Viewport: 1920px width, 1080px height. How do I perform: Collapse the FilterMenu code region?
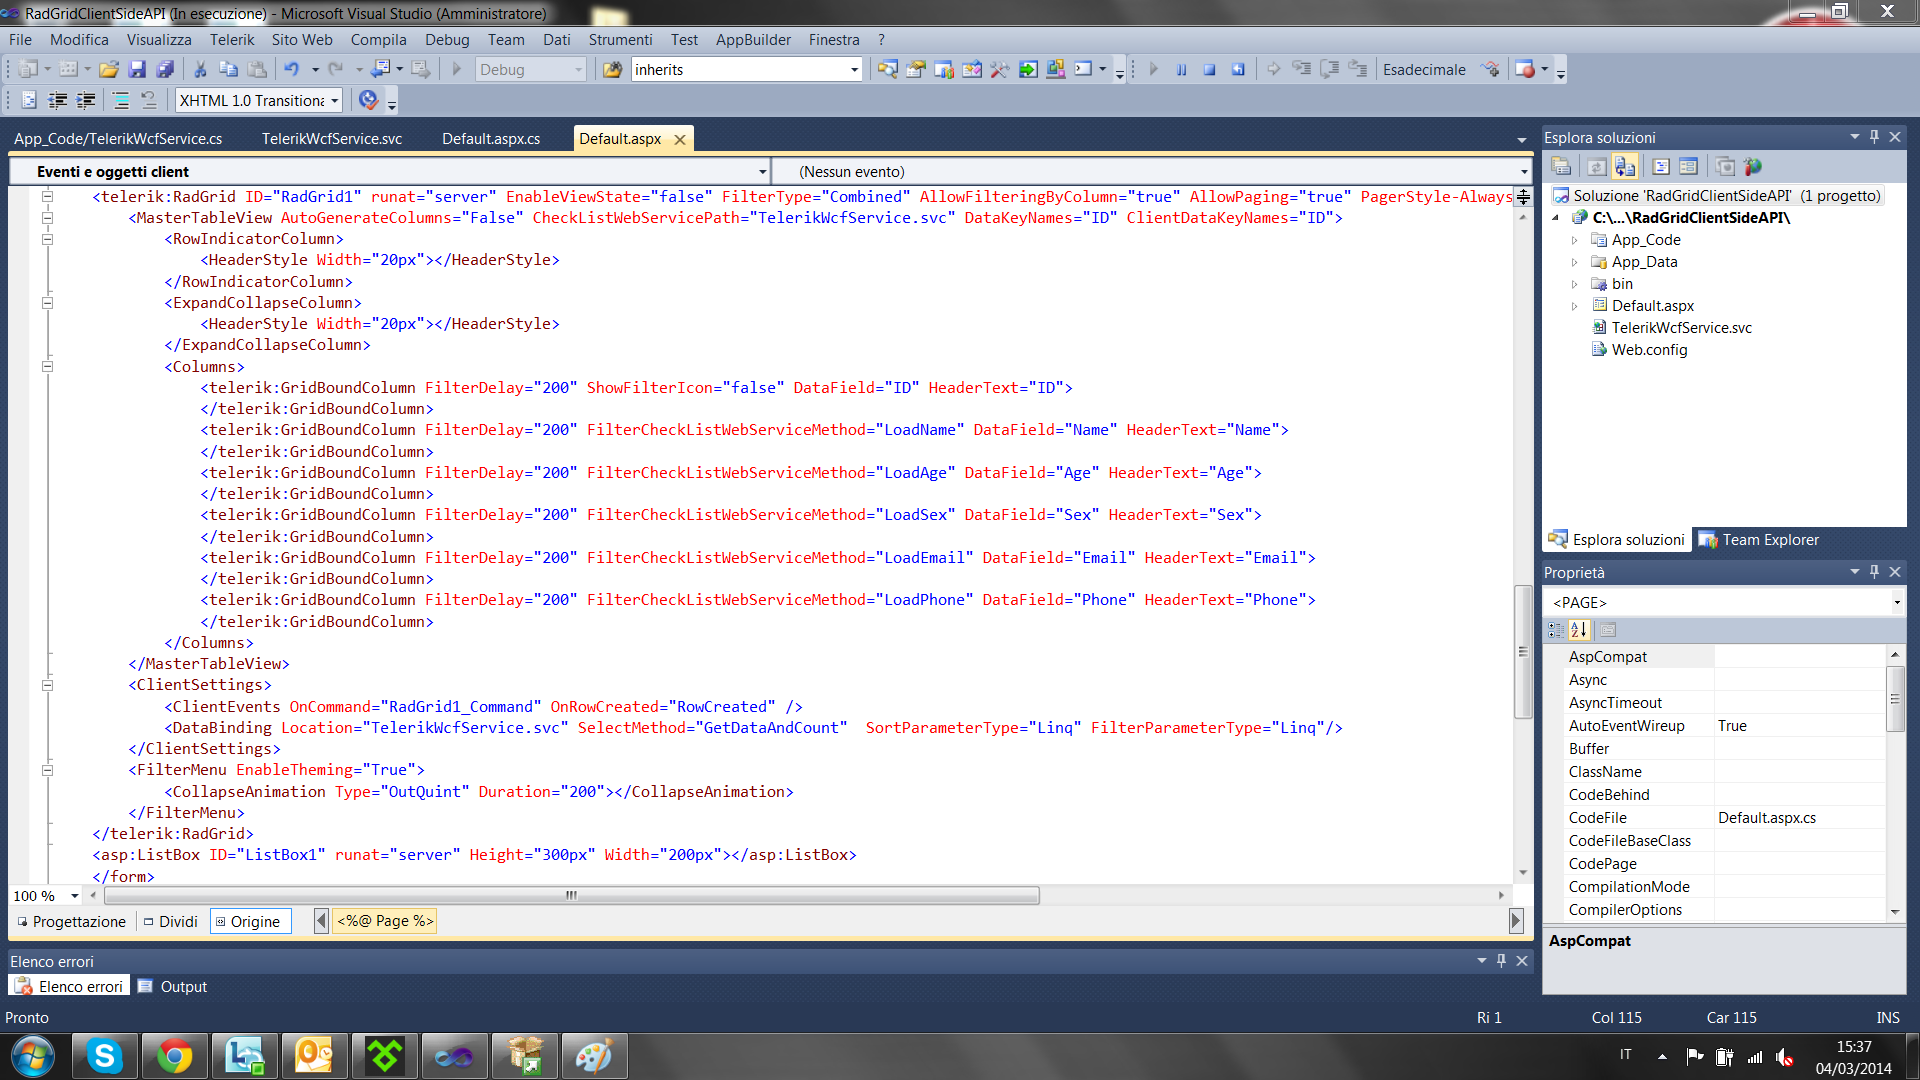pyautogui.click(x=47, y=770)
